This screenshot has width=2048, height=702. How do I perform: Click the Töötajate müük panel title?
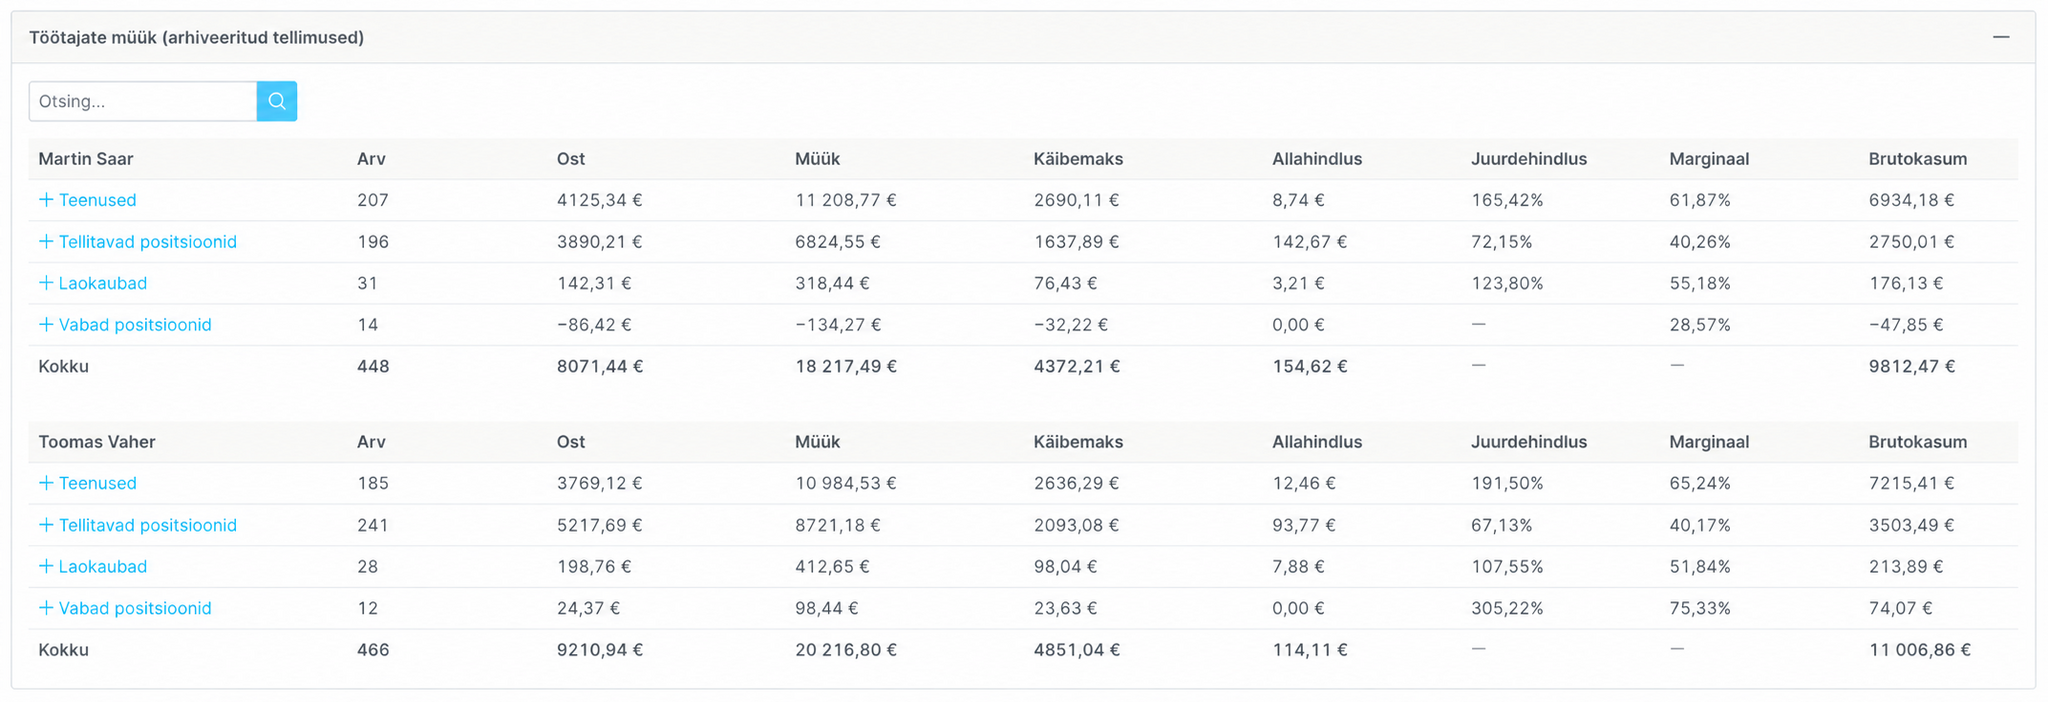(196, 37)
